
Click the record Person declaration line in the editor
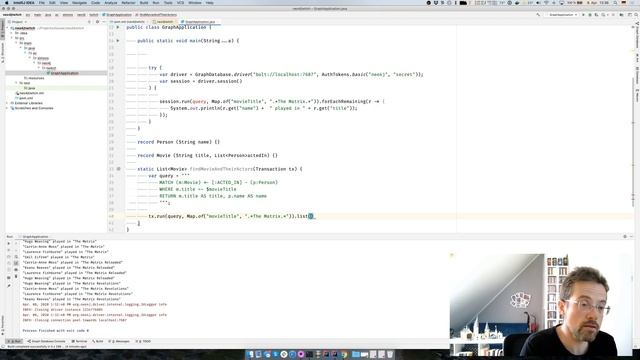click(178, 142)
